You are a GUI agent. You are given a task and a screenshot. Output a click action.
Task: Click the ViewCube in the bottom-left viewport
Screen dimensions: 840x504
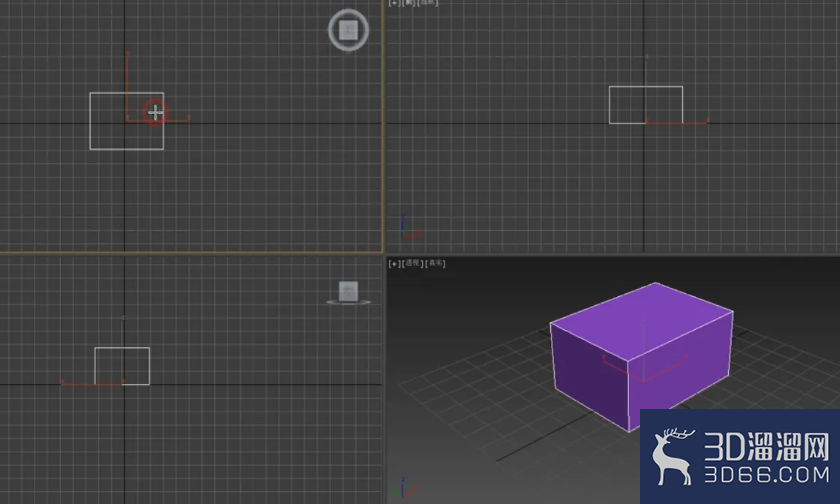348,292
